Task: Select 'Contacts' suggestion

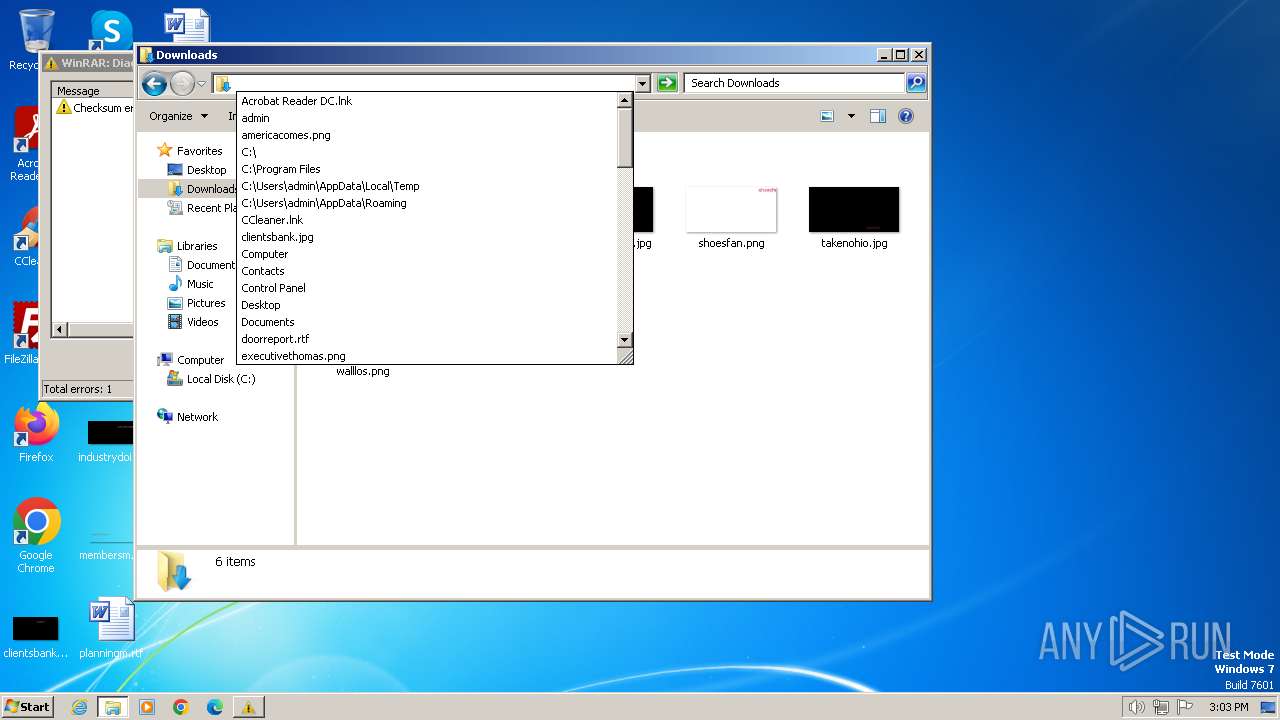Action: click(427, 271)
